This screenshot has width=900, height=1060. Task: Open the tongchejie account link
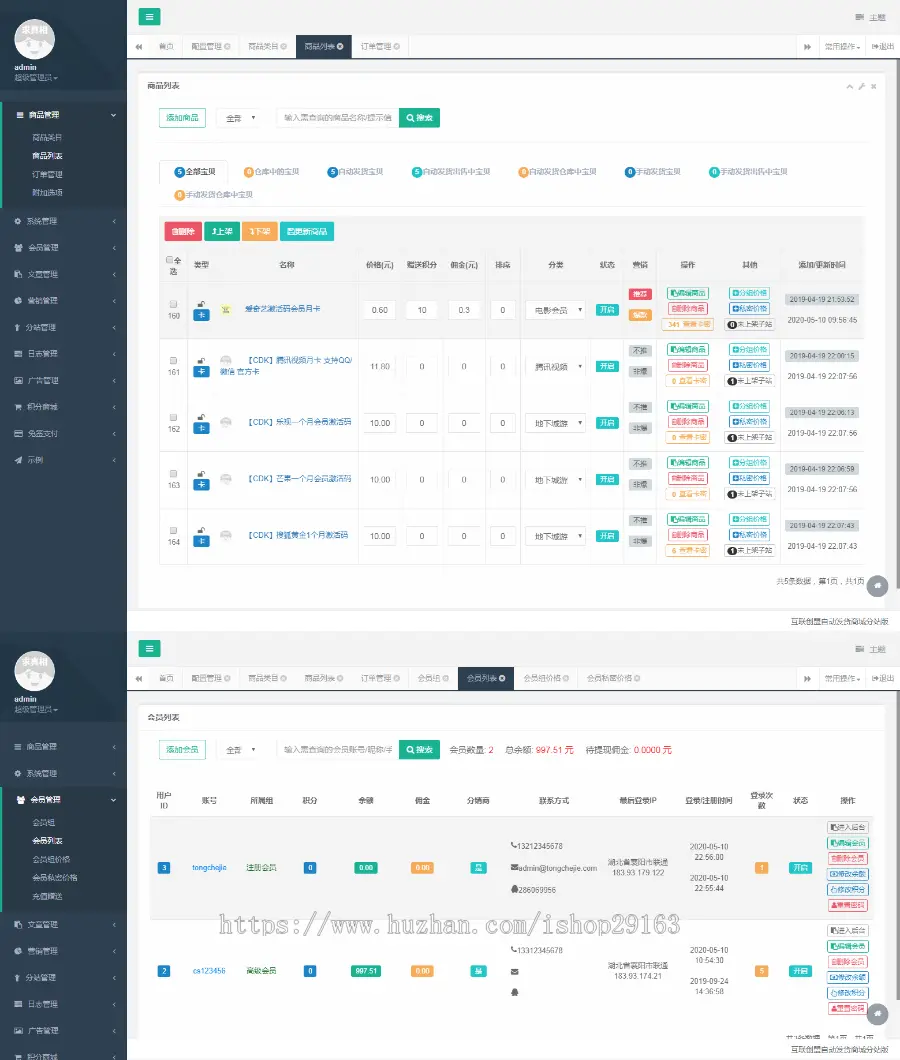[x=209, y=867]
